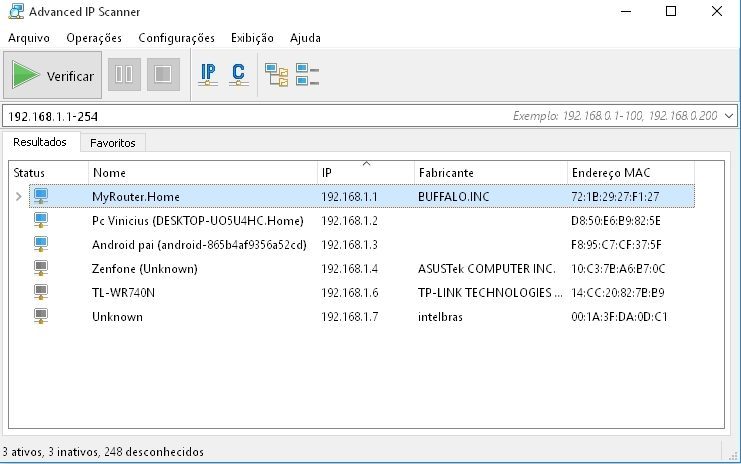Click the TP-LINK TECHNOLOGIES manufacturer cell
The image size is (741, 464).
pyautogui.click(x=490, y=292)
